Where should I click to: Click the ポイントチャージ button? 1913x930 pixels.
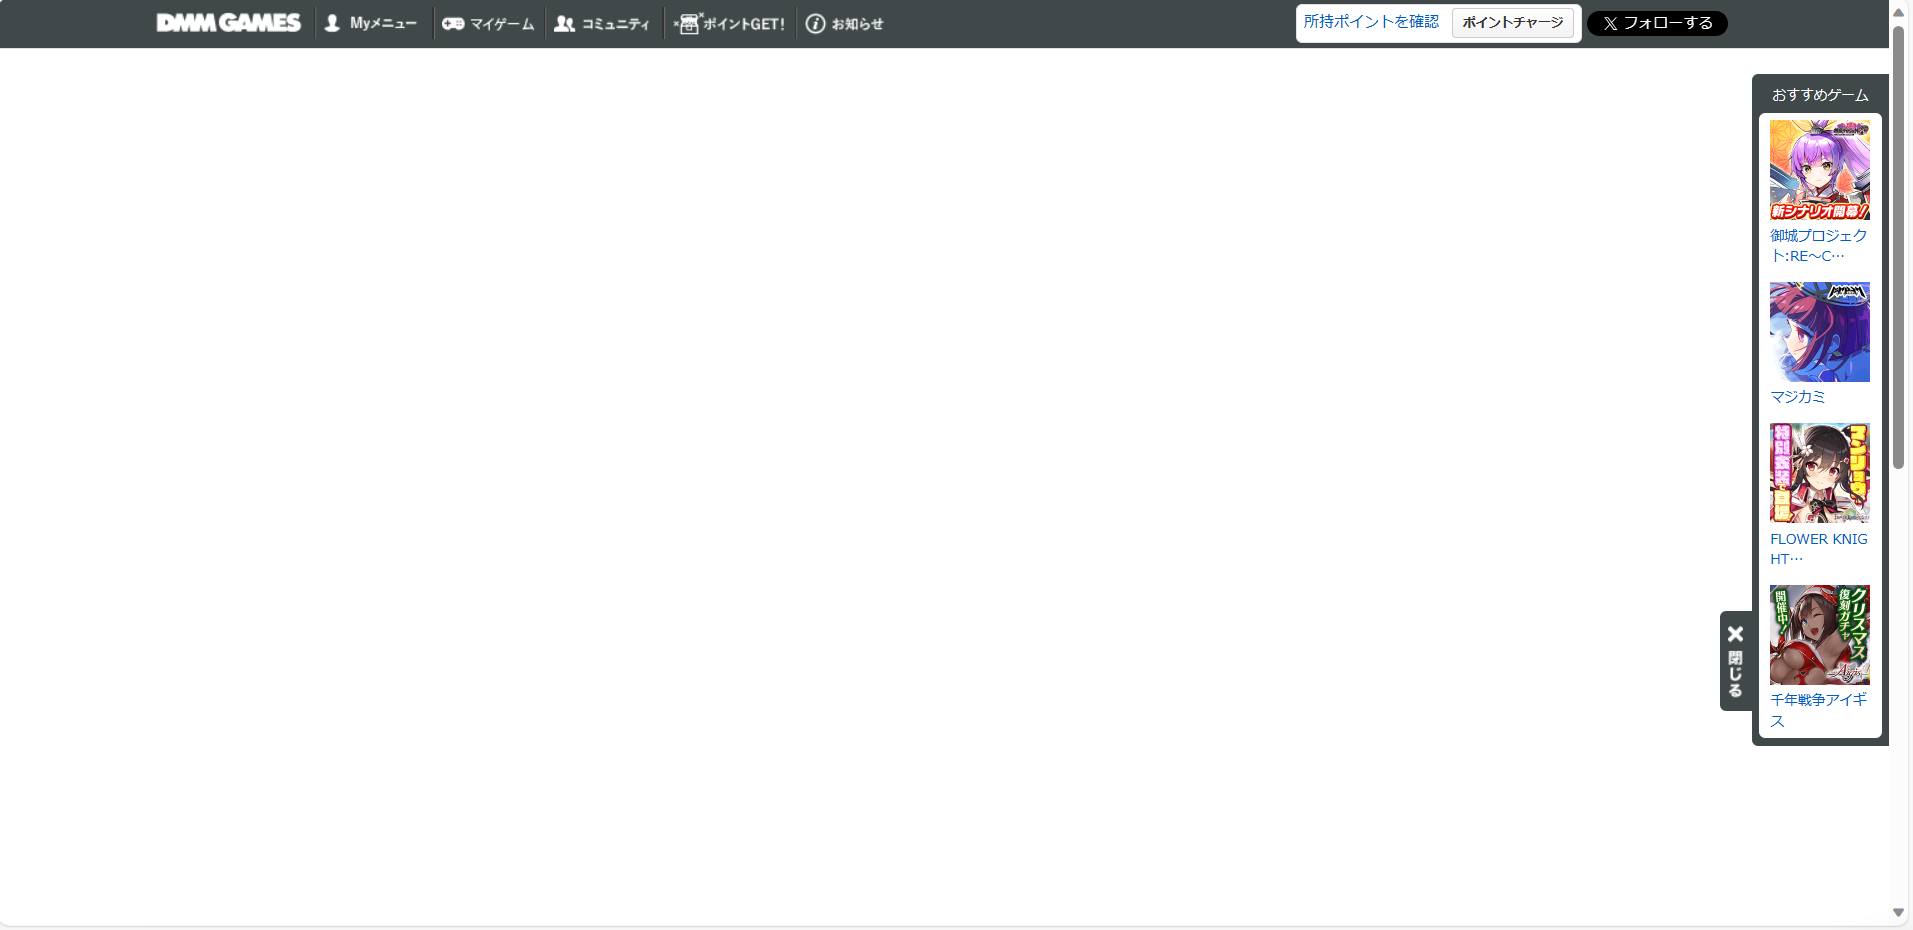(x=1513, y=23)
